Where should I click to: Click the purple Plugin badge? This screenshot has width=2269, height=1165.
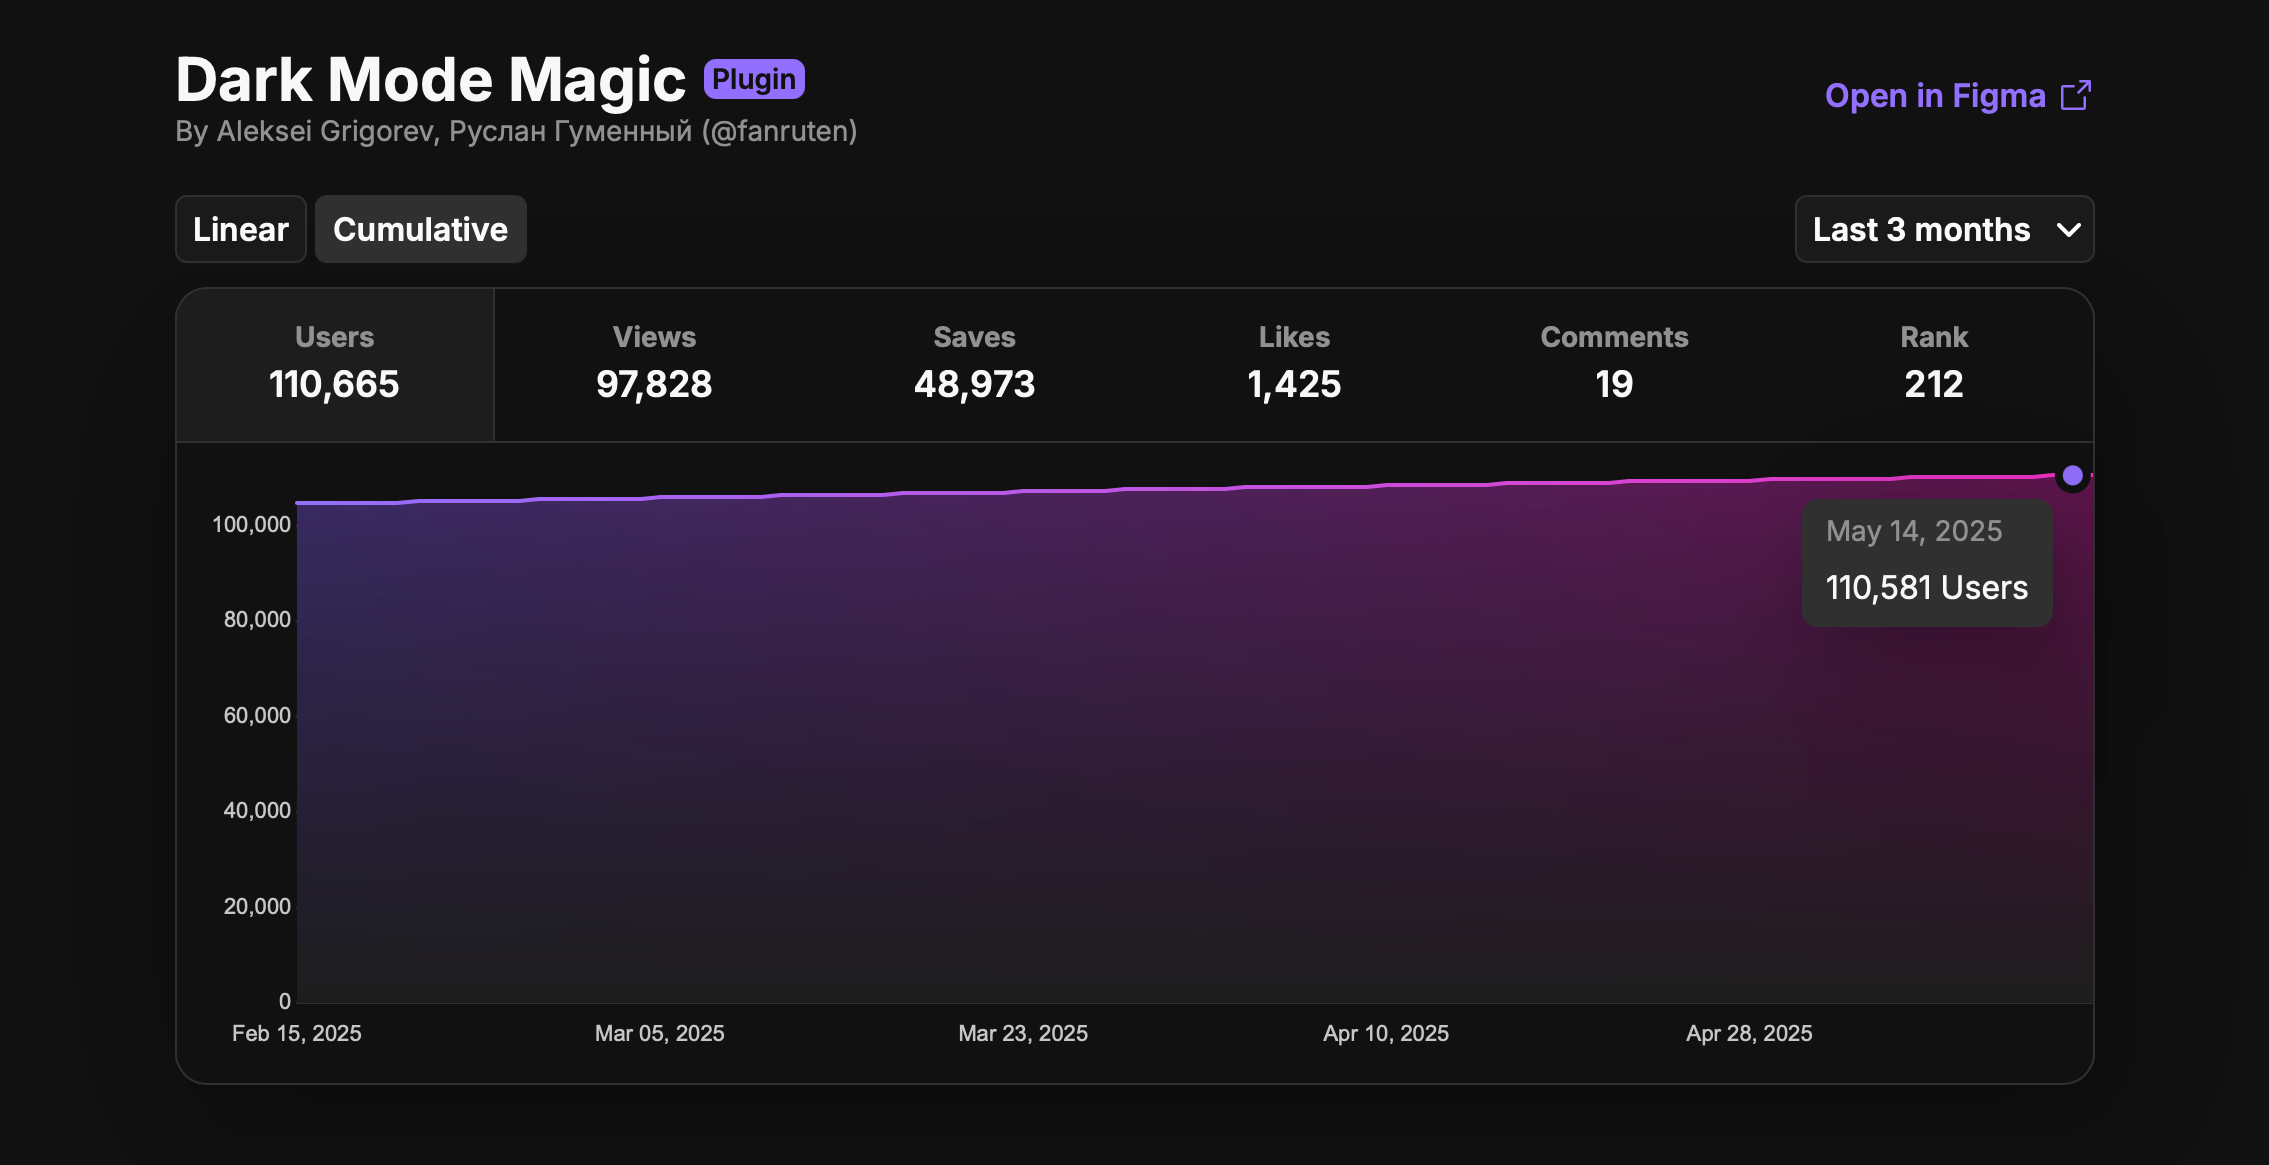coord(754,79)
